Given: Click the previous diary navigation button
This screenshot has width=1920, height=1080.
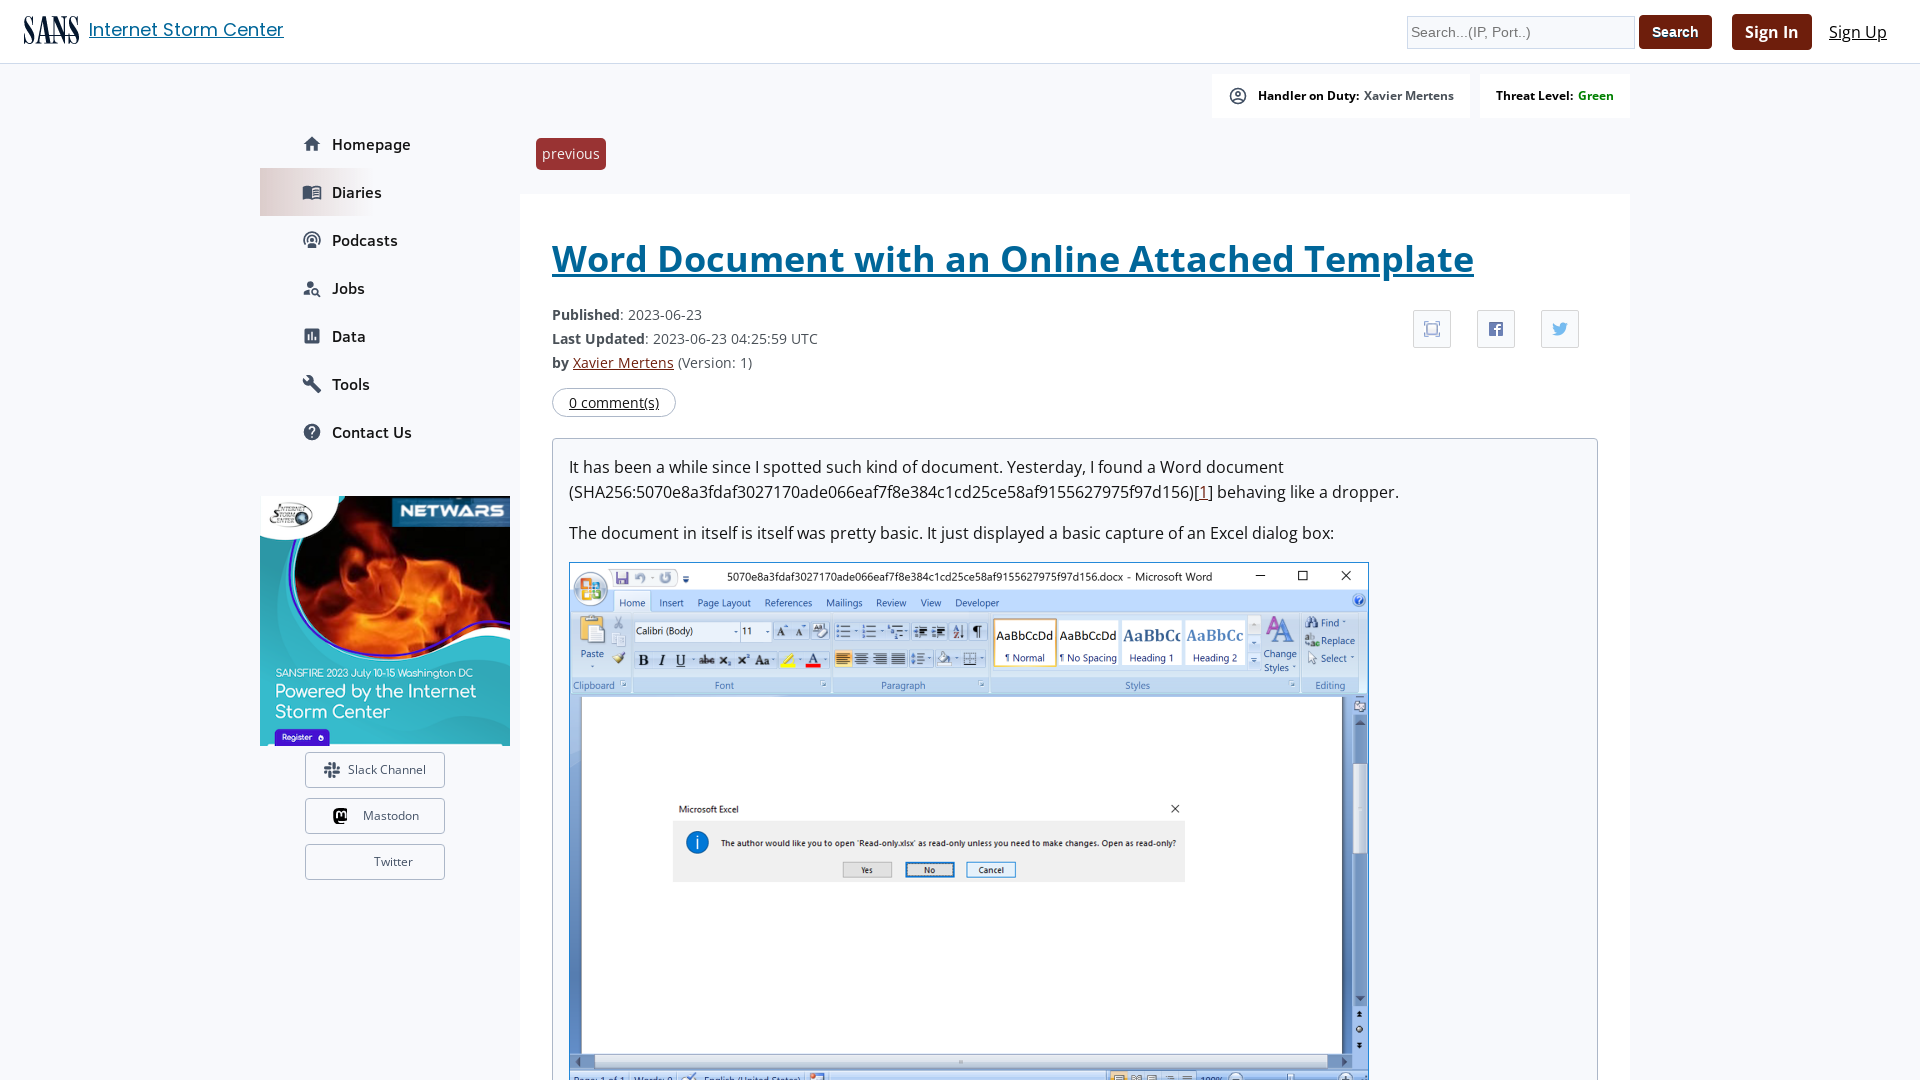Looking at the screenshot, I should (570, 153).
